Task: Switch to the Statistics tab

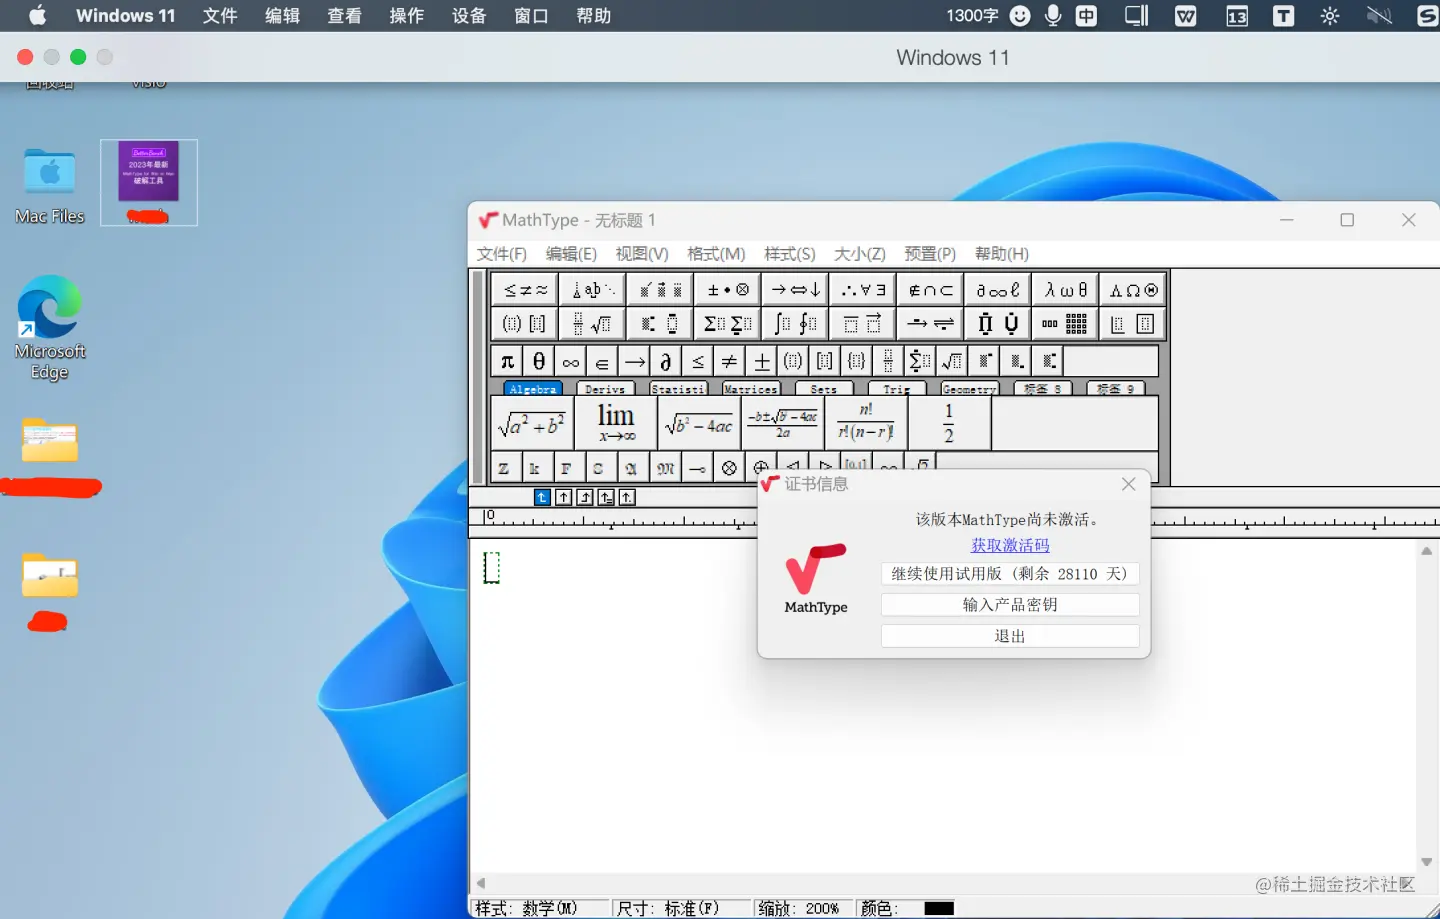Action: 678,389
